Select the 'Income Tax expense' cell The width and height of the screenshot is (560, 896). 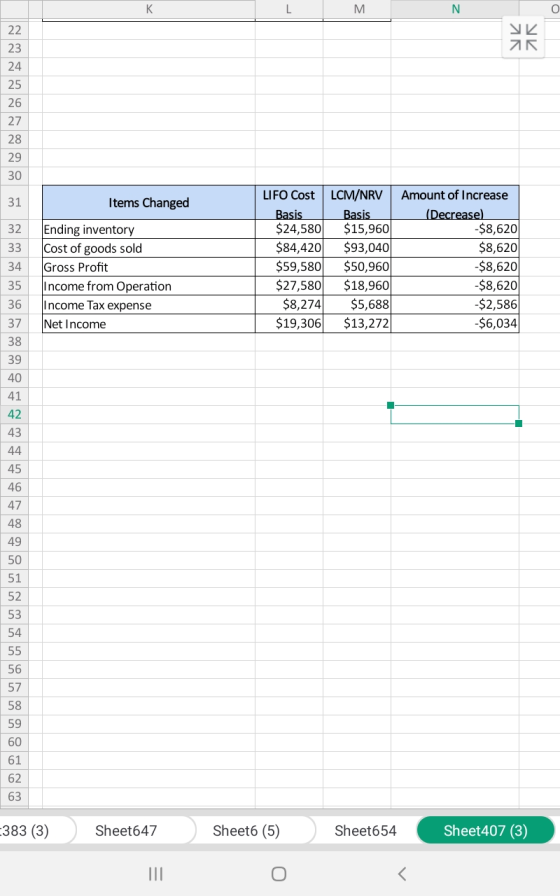pyautogui.click(x=149, y=305)
